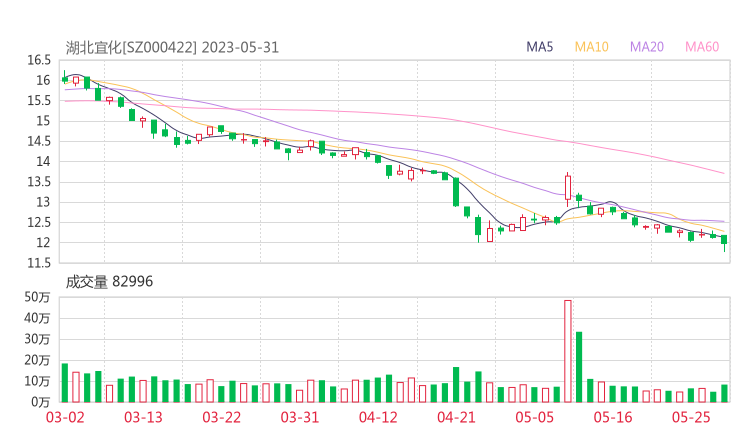Click the 05-25 date axis label
740x440 pixels.
point(691,417)
